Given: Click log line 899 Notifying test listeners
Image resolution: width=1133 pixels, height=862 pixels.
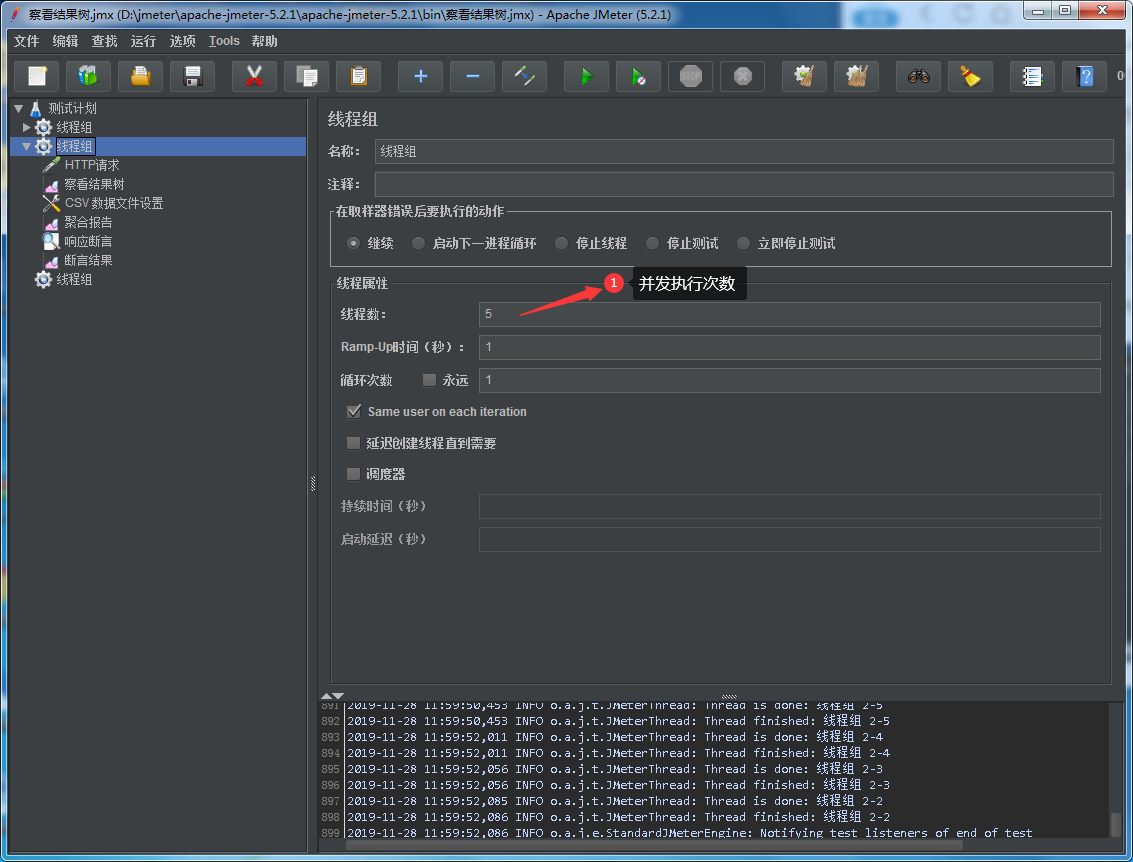Looking at the screenshot, I should pyautogui.click(x=689, y=833).
